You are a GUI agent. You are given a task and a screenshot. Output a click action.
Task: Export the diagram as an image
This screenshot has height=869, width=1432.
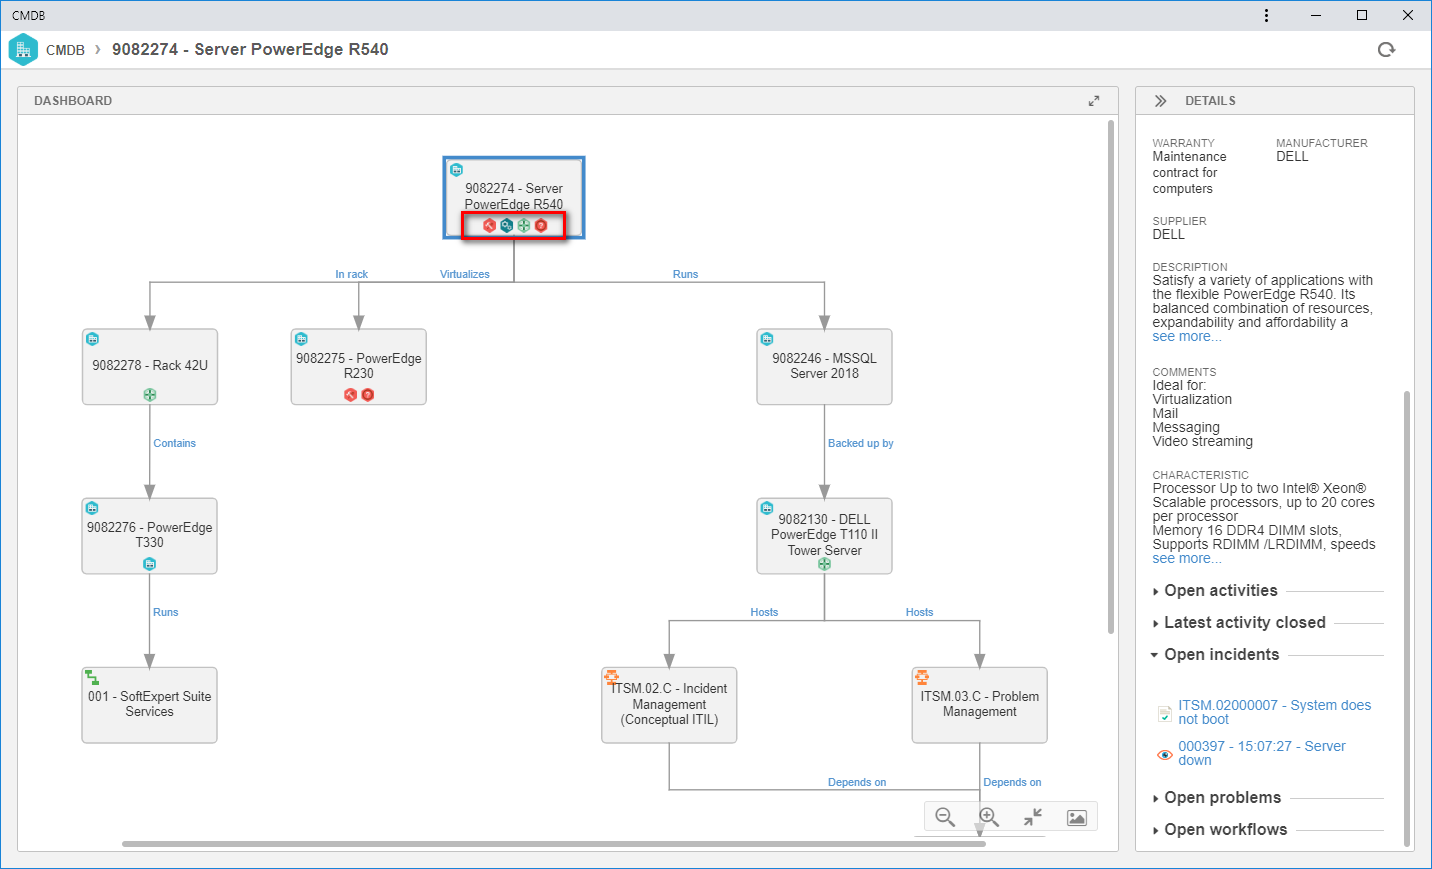(x=1077, y=817)
